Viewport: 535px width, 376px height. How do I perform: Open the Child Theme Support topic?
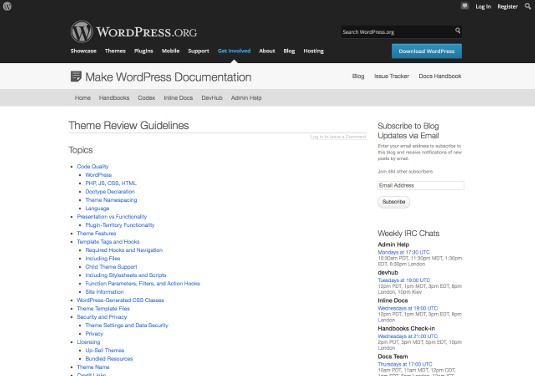tap(111, 267)
